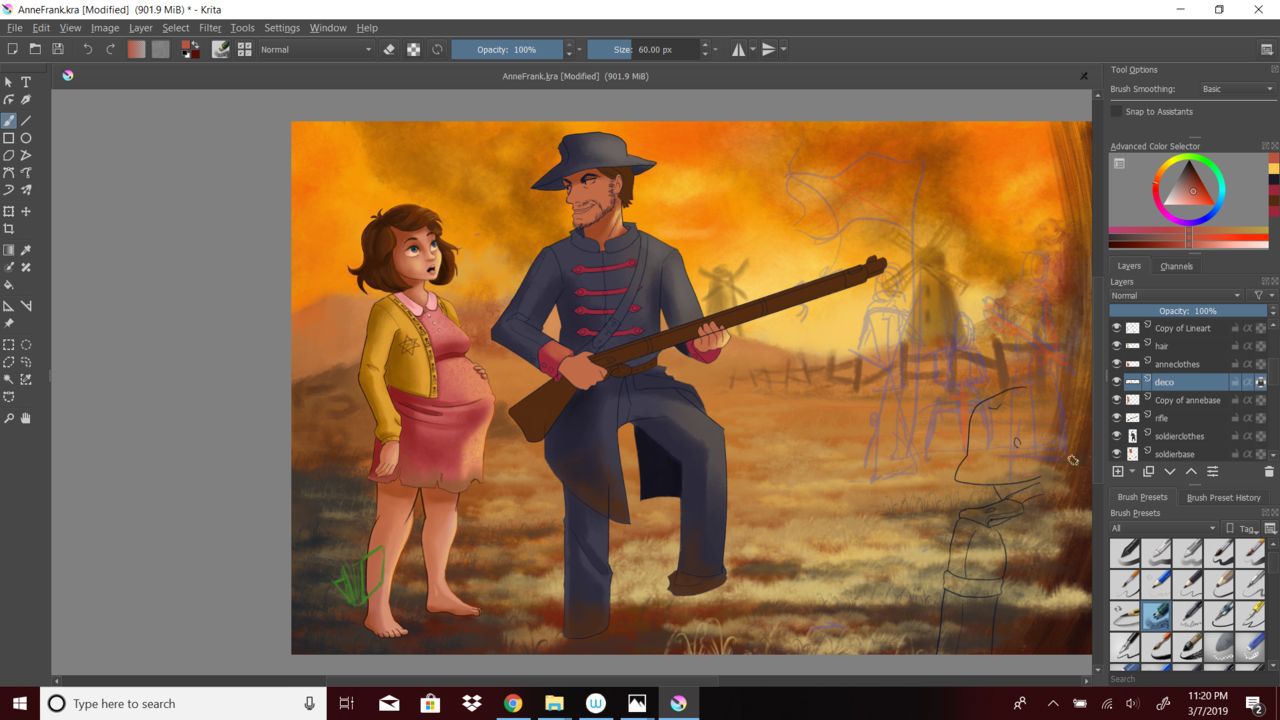Open the layer blending mode dropdown
The height and width of the screenshot is (720, 1280).
[1176, 296]
